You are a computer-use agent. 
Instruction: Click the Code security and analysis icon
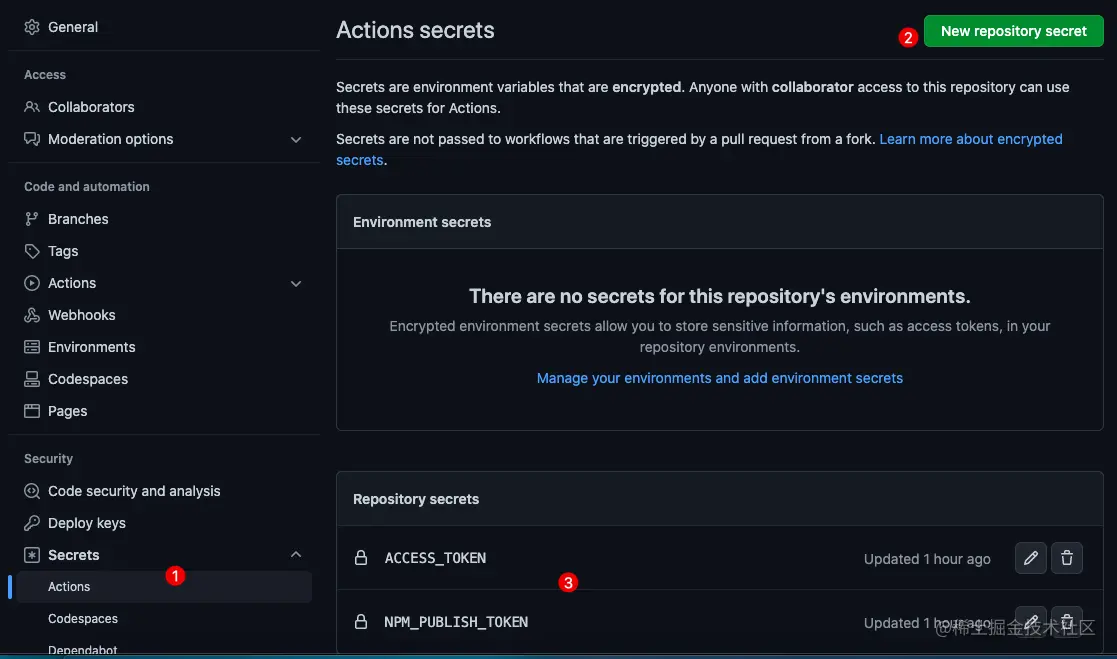pos(32,491)
